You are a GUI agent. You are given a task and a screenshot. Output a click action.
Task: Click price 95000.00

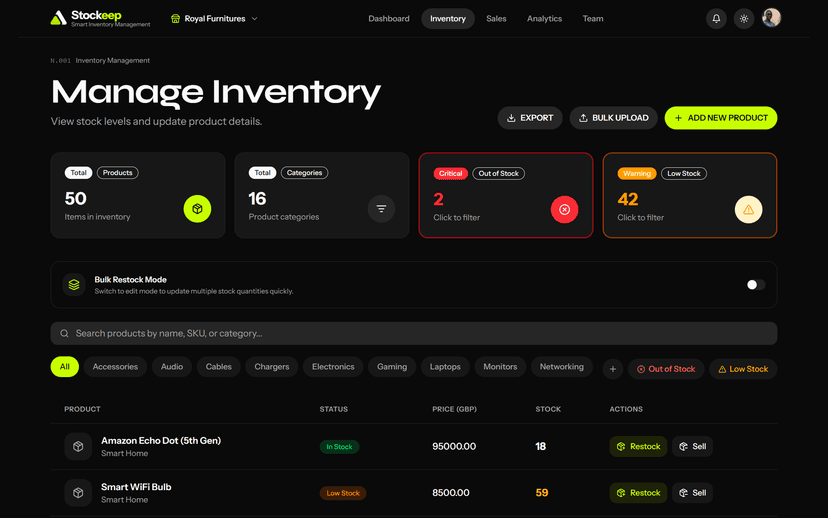click(454, 446)
